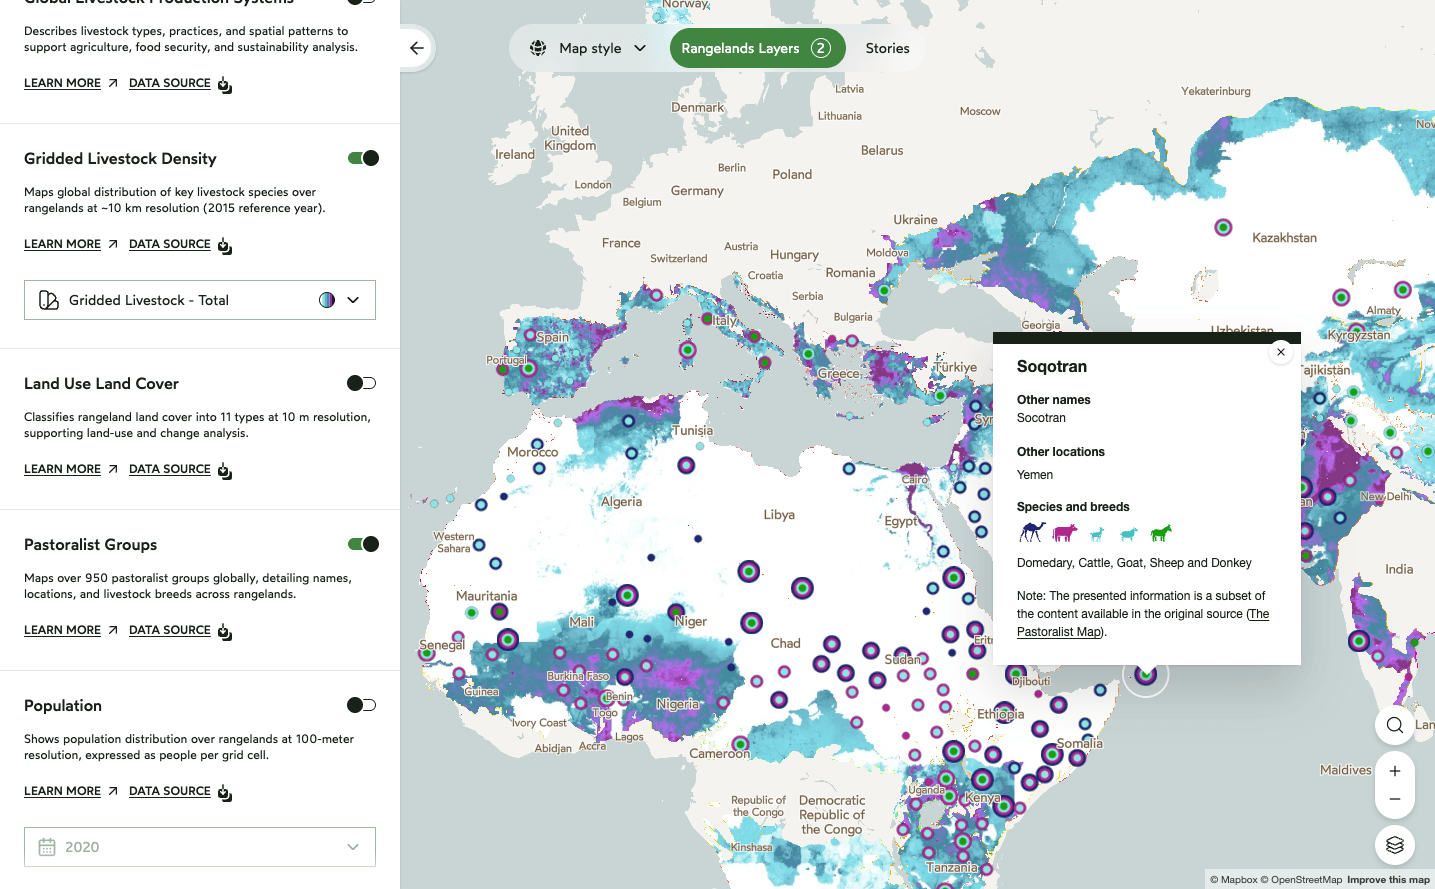Open the Map style dropdown
This screenshot has width=1435, height=889.
(589, 48)
